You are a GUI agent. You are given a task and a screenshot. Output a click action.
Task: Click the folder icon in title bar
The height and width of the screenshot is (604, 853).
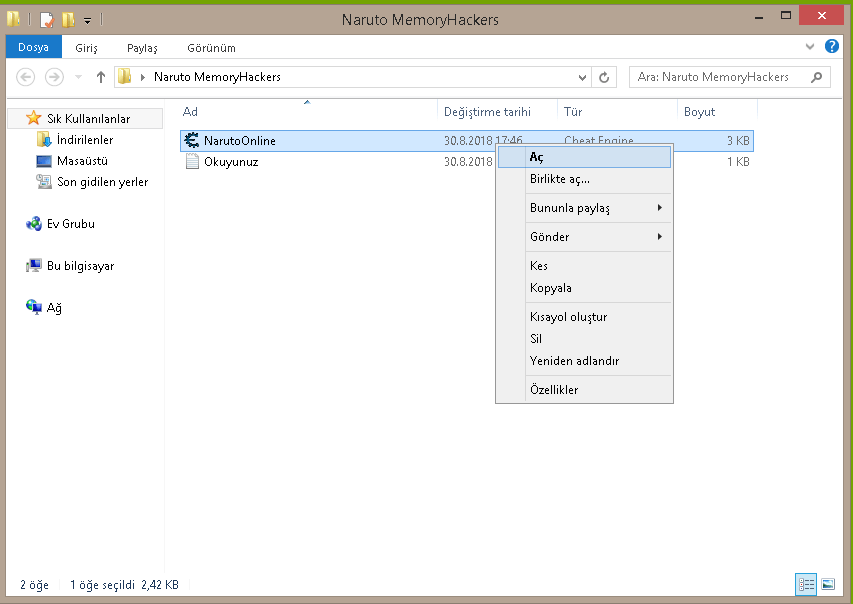[14, 20]
